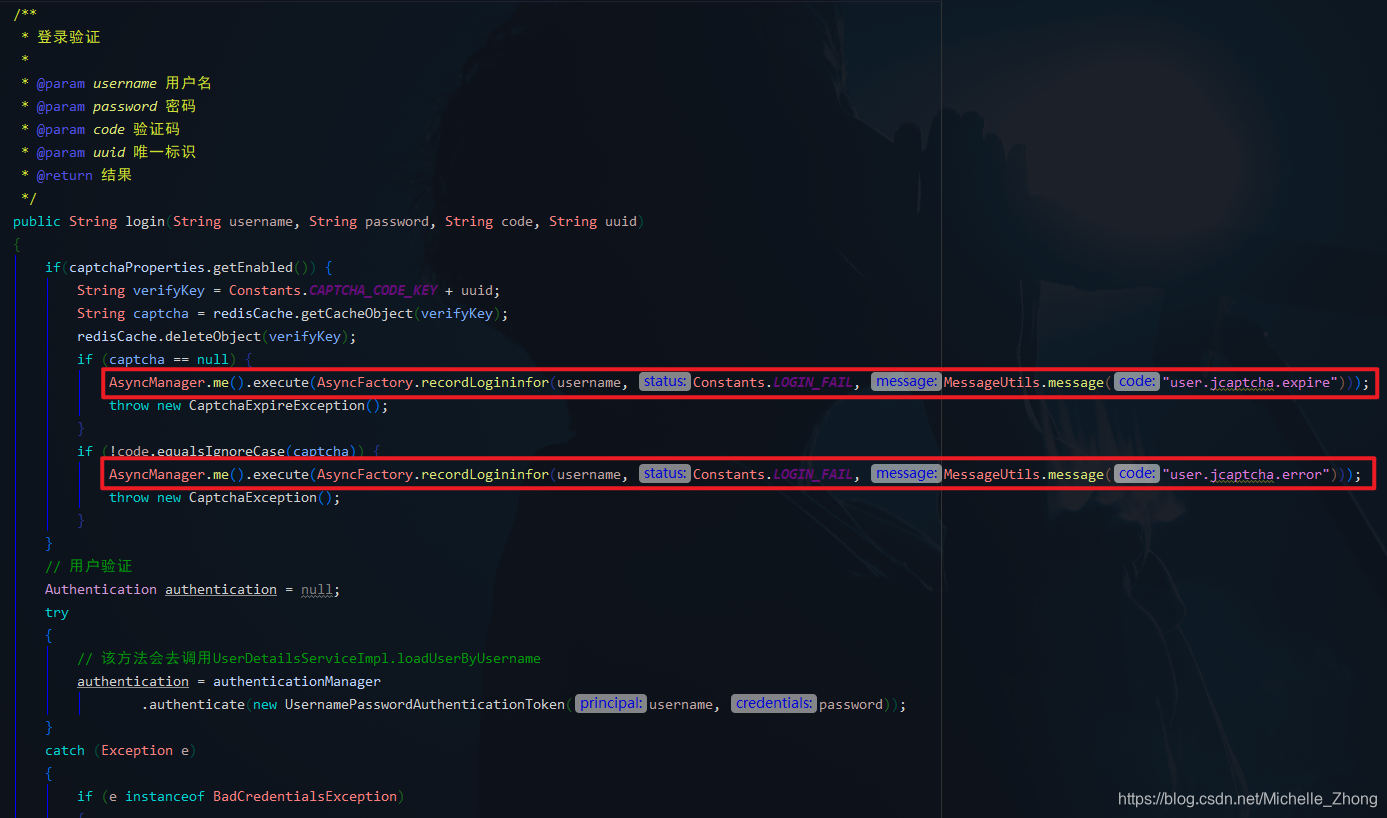Click Exception e in catch clause

pos(145,750)
